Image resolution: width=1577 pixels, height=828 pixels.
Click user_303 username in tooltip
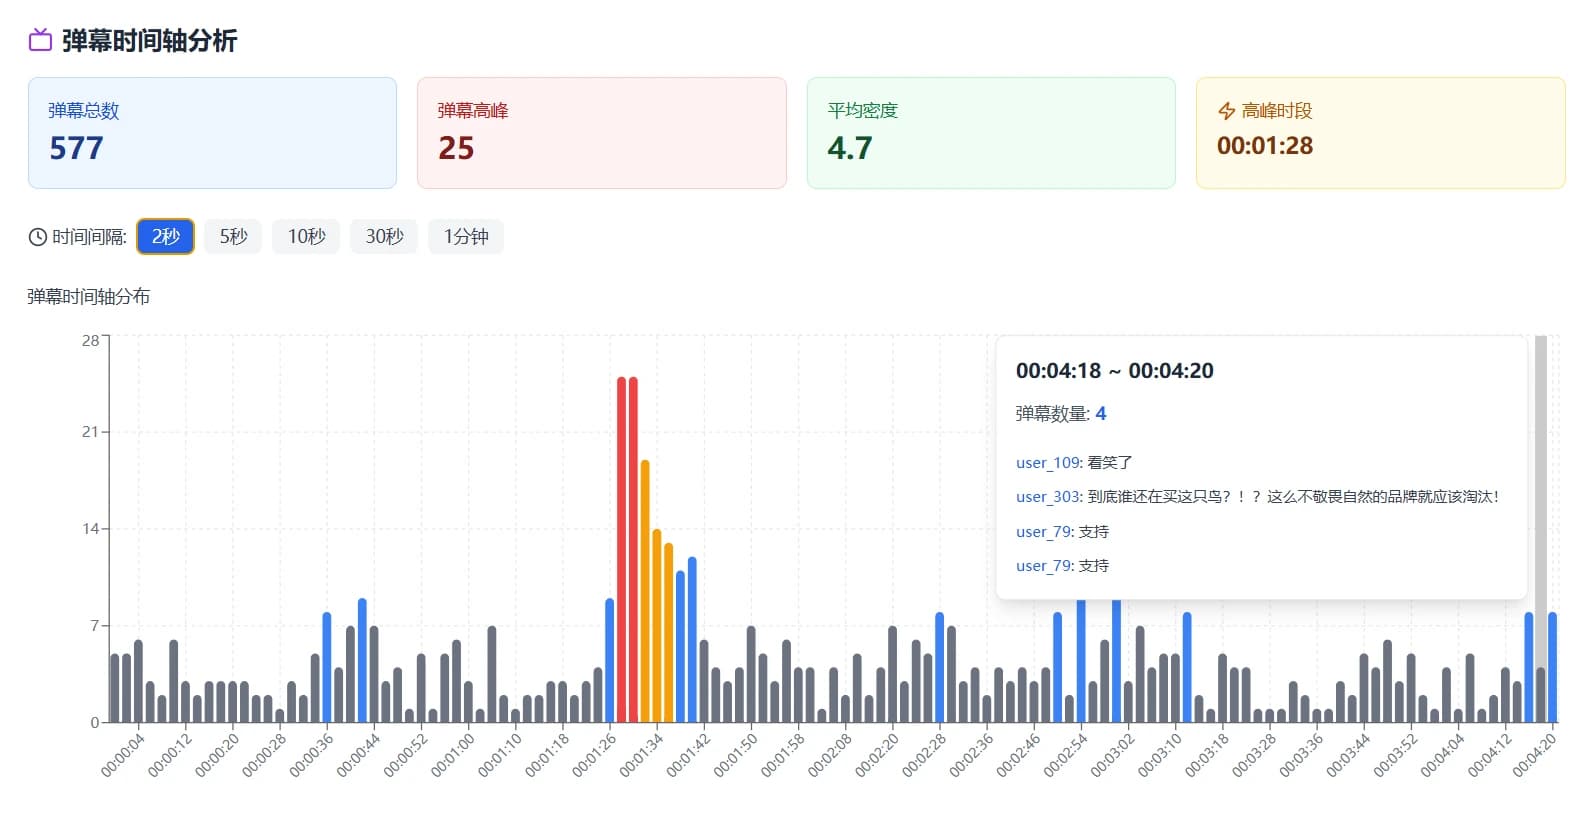click(x=1048, y=497)
